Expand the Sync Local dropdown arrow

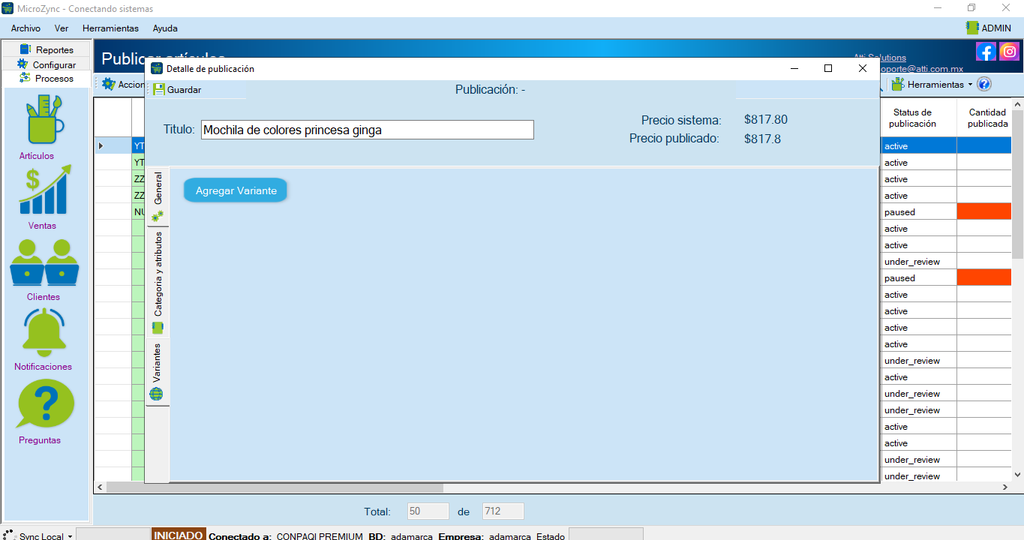70,536
